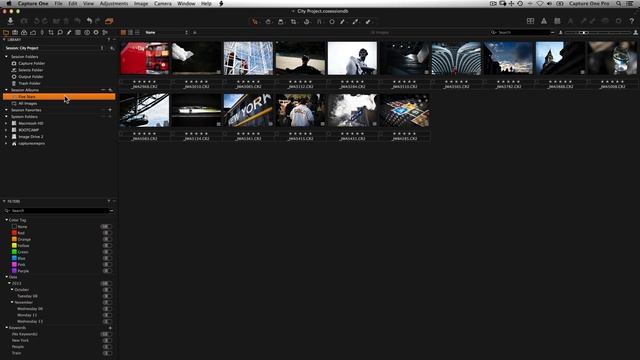Open the Capture camera tool tab
The width and height of the screenshot is (640, 360).
(15, 32)
